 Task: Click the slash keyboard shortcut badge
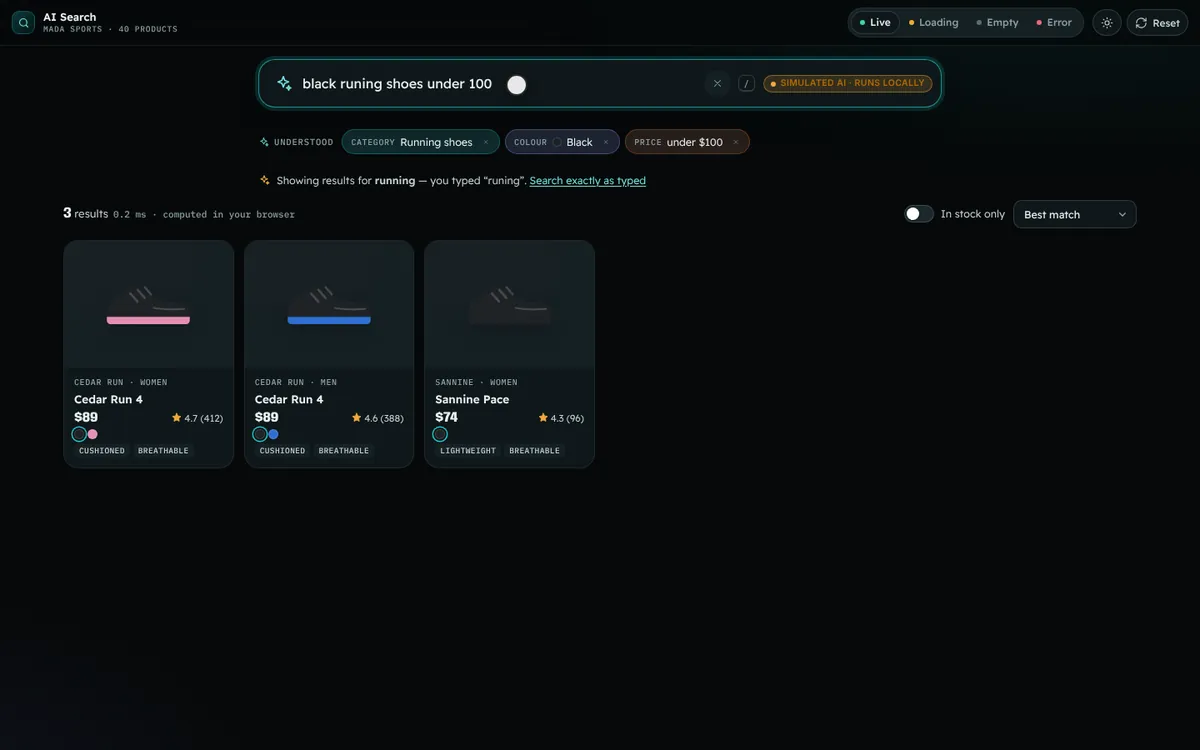[x=746, y=84]
